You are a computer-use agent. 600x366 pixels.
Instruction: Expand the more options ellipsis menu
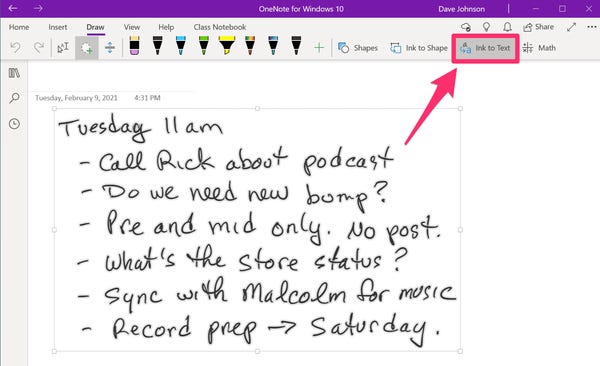[592, 27]
